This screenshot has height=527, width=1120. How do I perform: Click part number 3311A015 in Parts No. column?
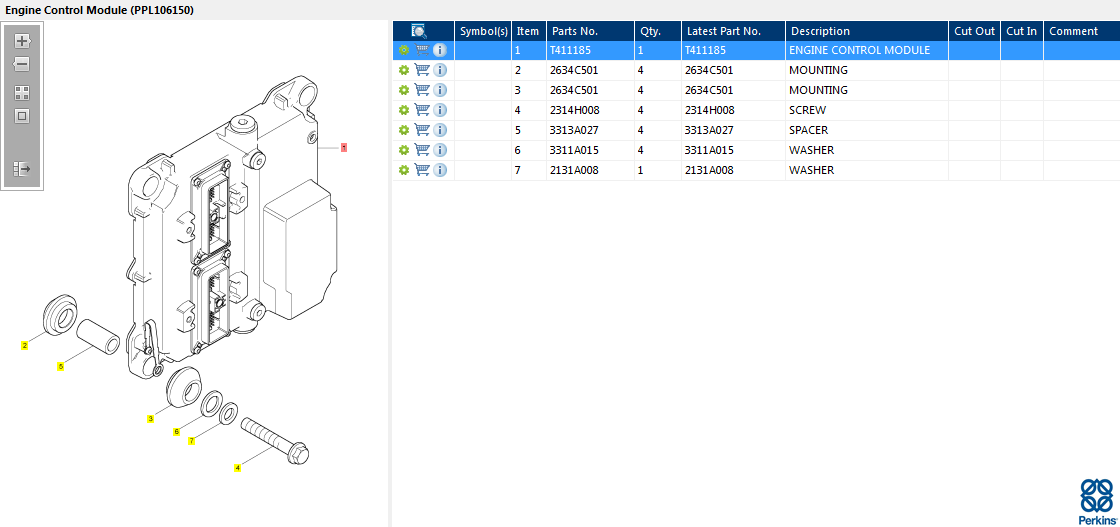[574, 150]
